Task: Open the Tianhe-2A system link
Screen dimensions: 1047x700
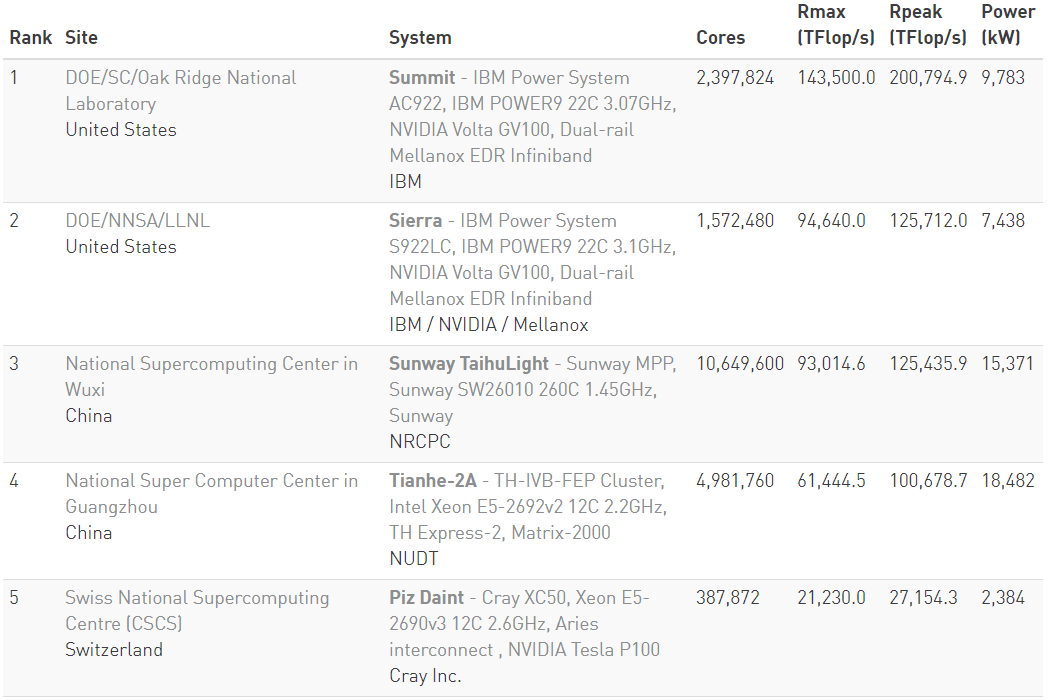Action: 433,480
